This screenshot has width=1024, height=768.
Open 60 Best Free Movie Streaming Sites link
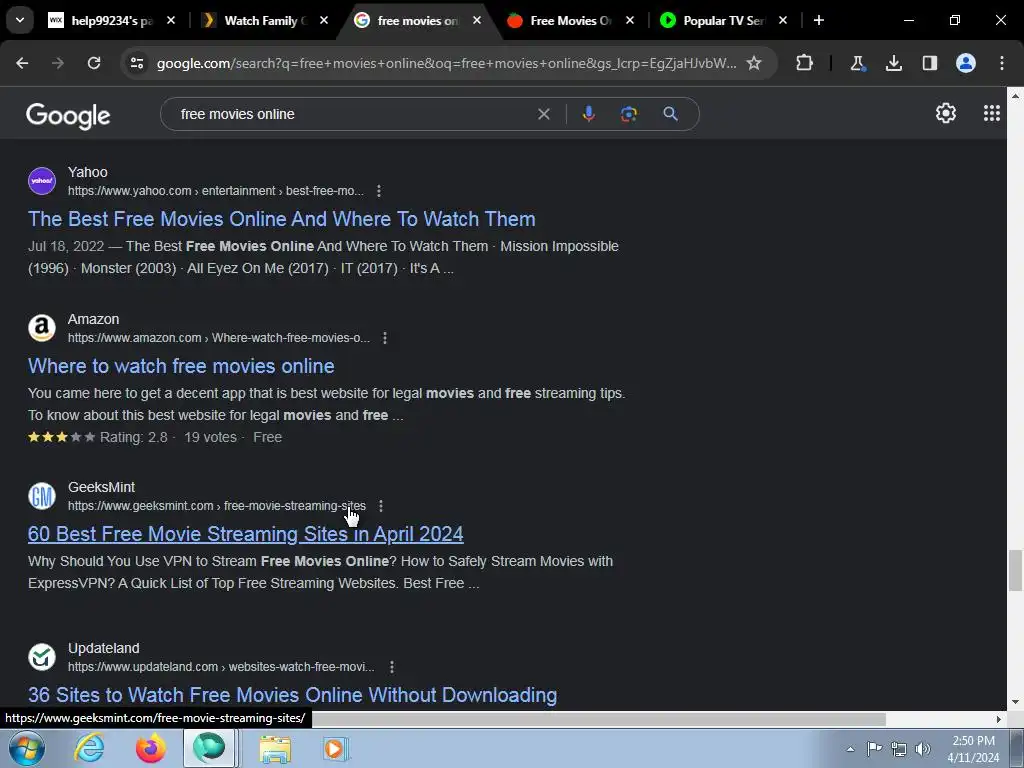click(x=246, y=534)
